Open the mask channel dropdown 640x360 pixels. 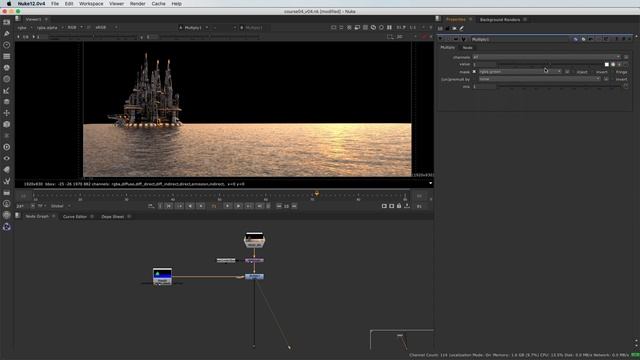pos(520,72)
